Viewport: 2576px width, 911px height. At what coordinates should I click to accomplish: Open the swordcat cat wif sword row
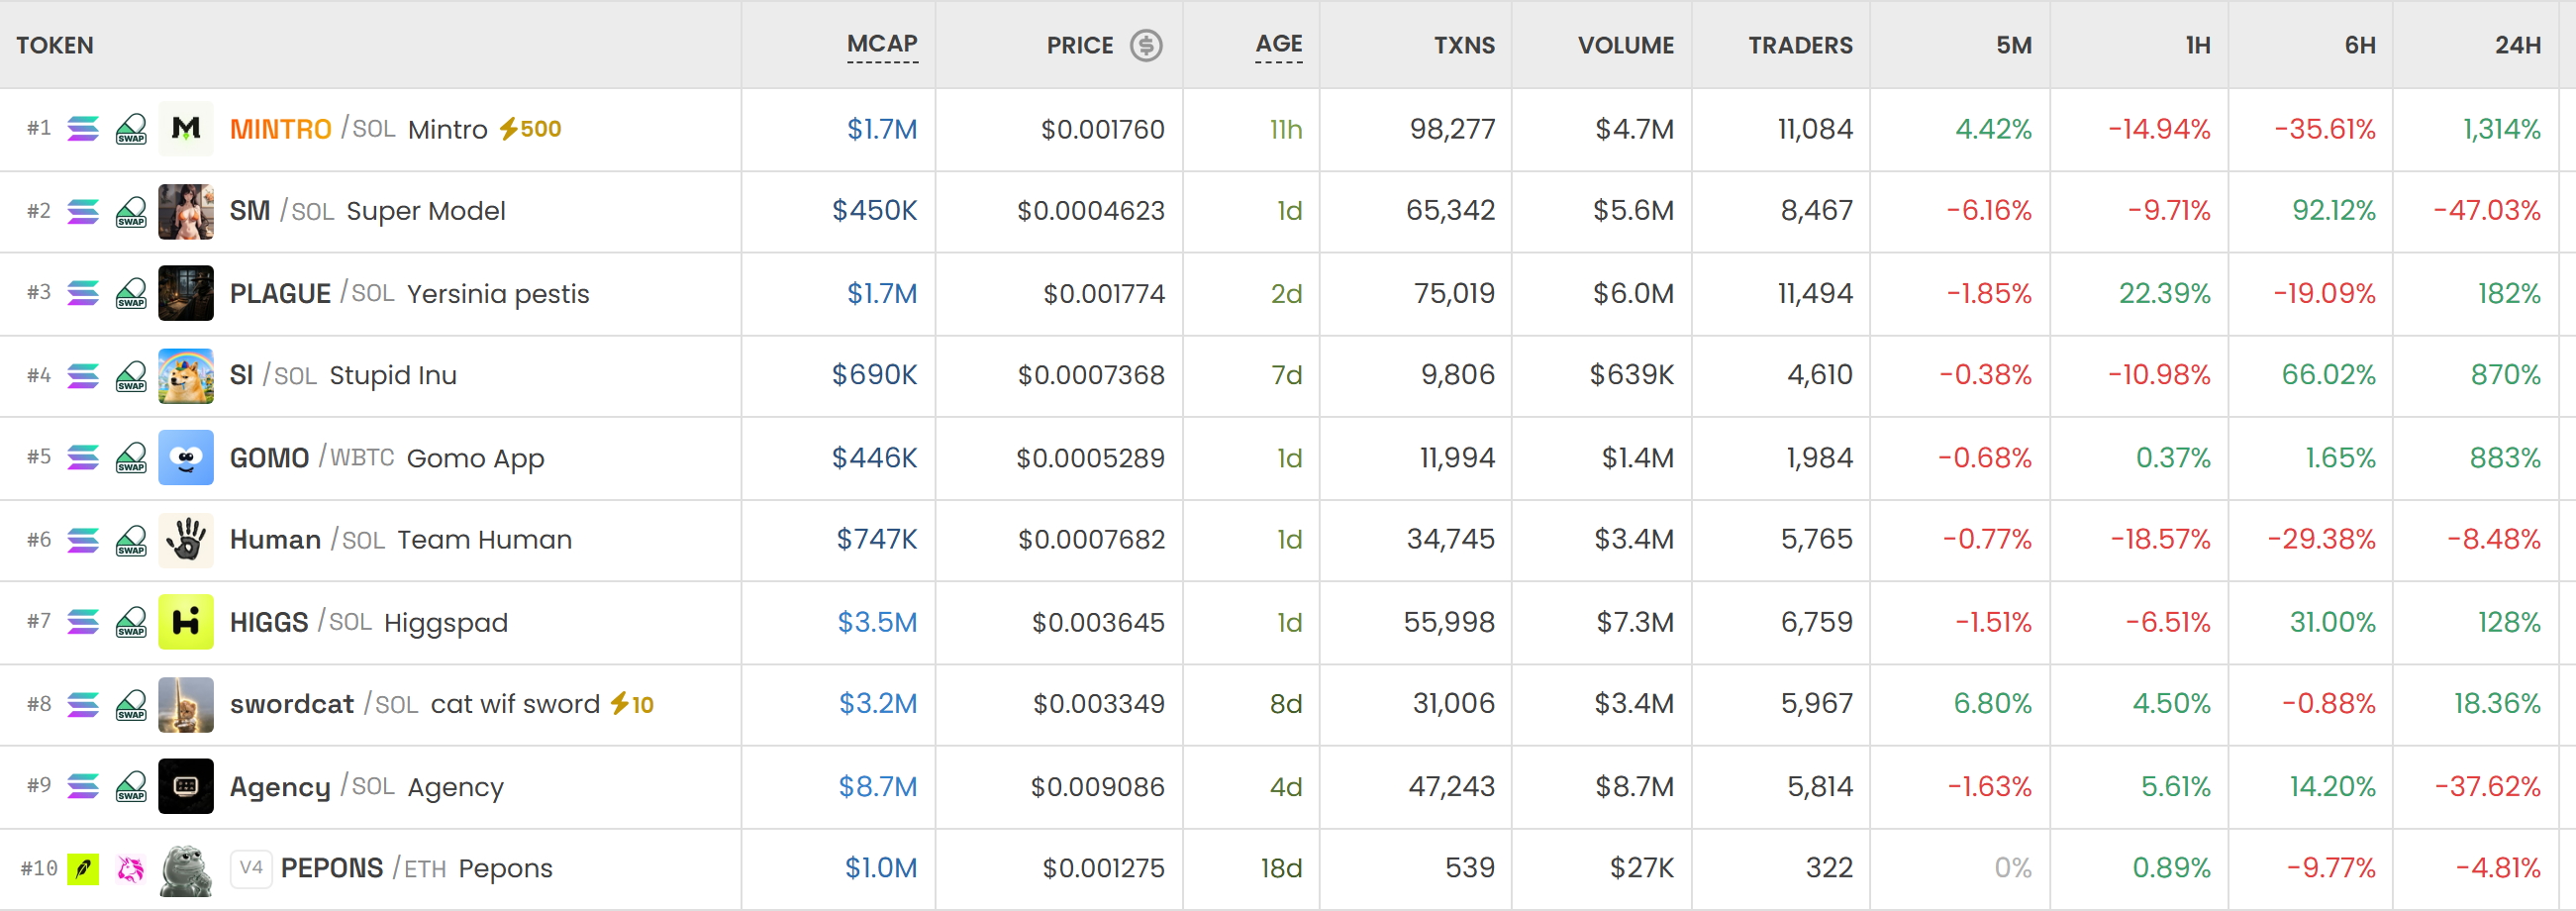pyautogui.click(x=1288, y=704)
